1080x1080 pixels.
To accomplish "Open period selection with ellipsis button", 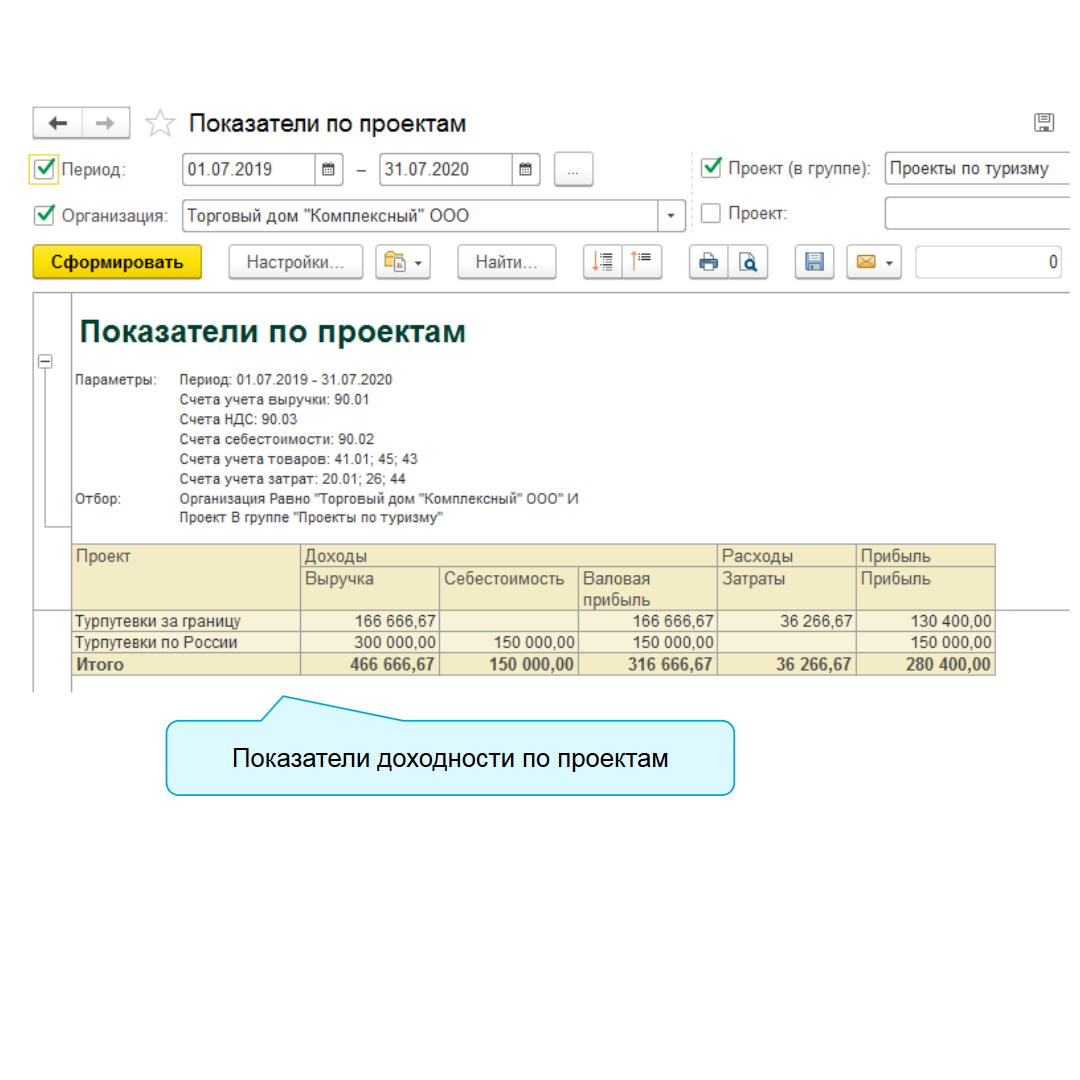I will 573,169.
